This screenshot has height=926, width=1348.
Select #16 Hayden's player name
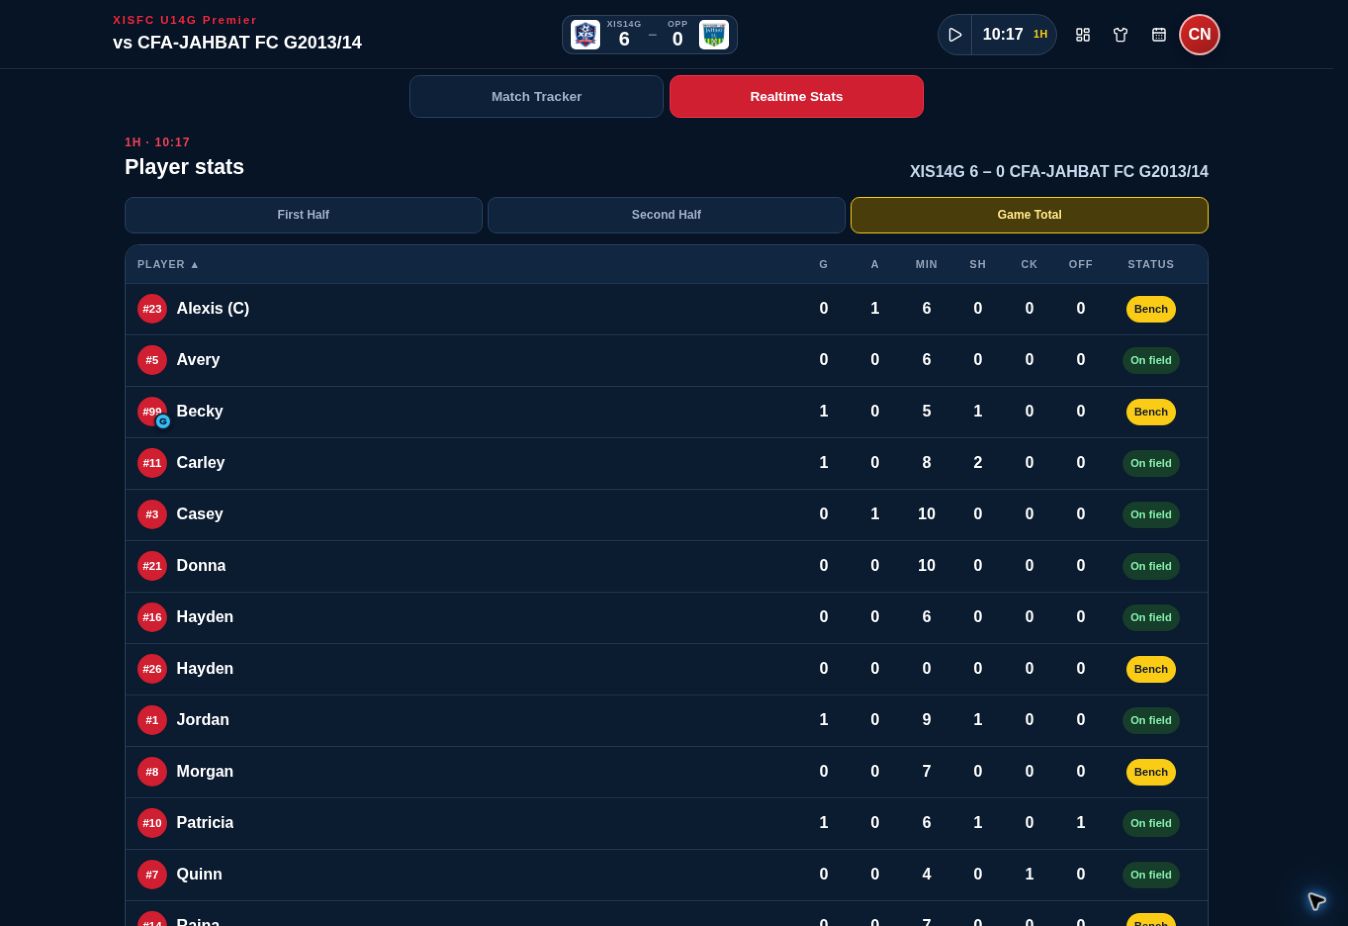click(x=205, y=617)
